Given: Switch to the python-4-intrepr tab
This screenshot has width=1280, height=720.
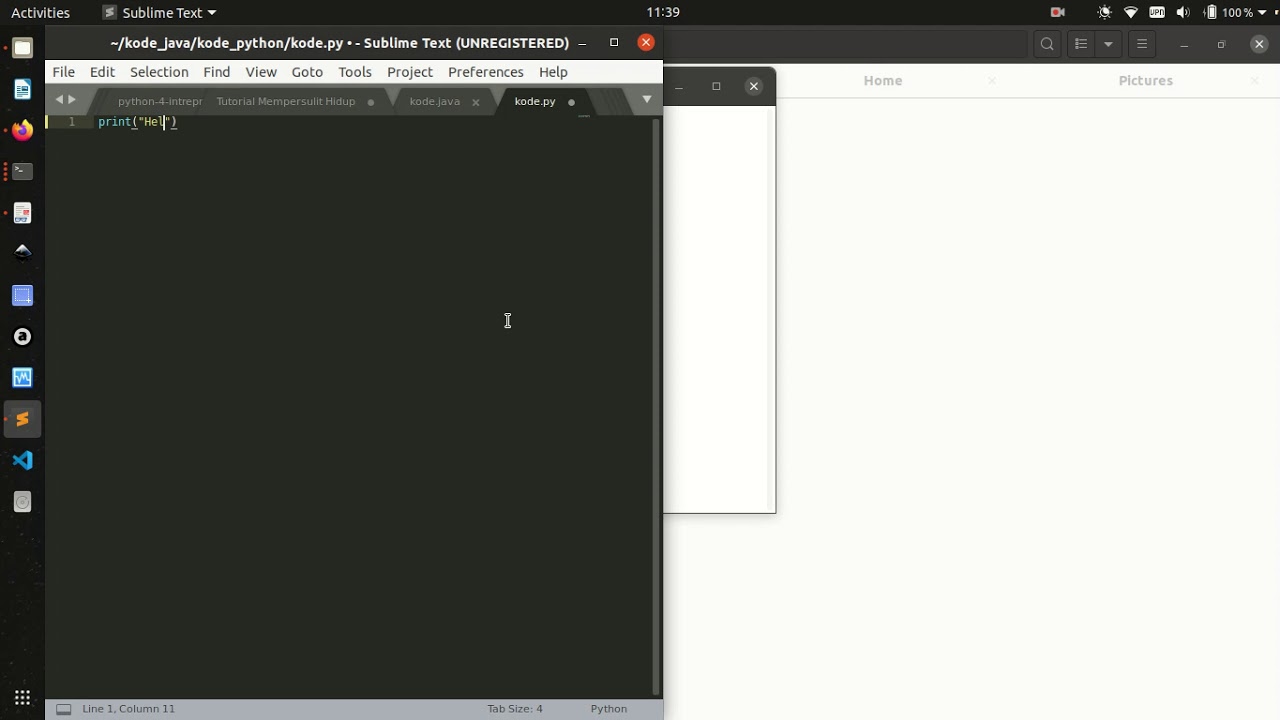Looking at the screenshot, I should pos(159,101).
